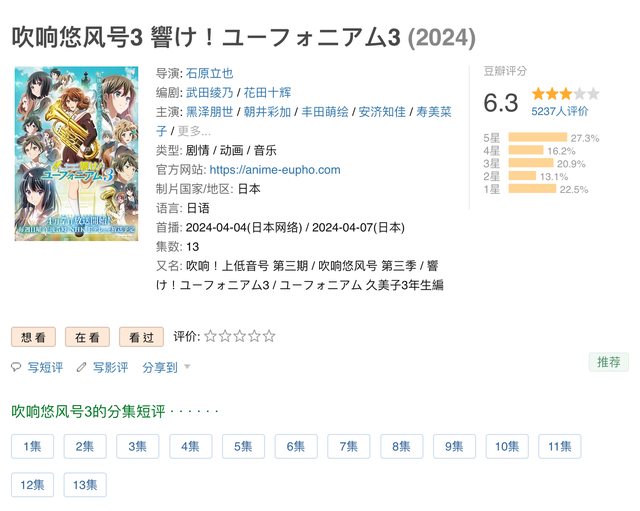Image resolution: width=640 pixels, height=511 pixels.
Task: Click the 推荐 button
Action: coord(609,362)
